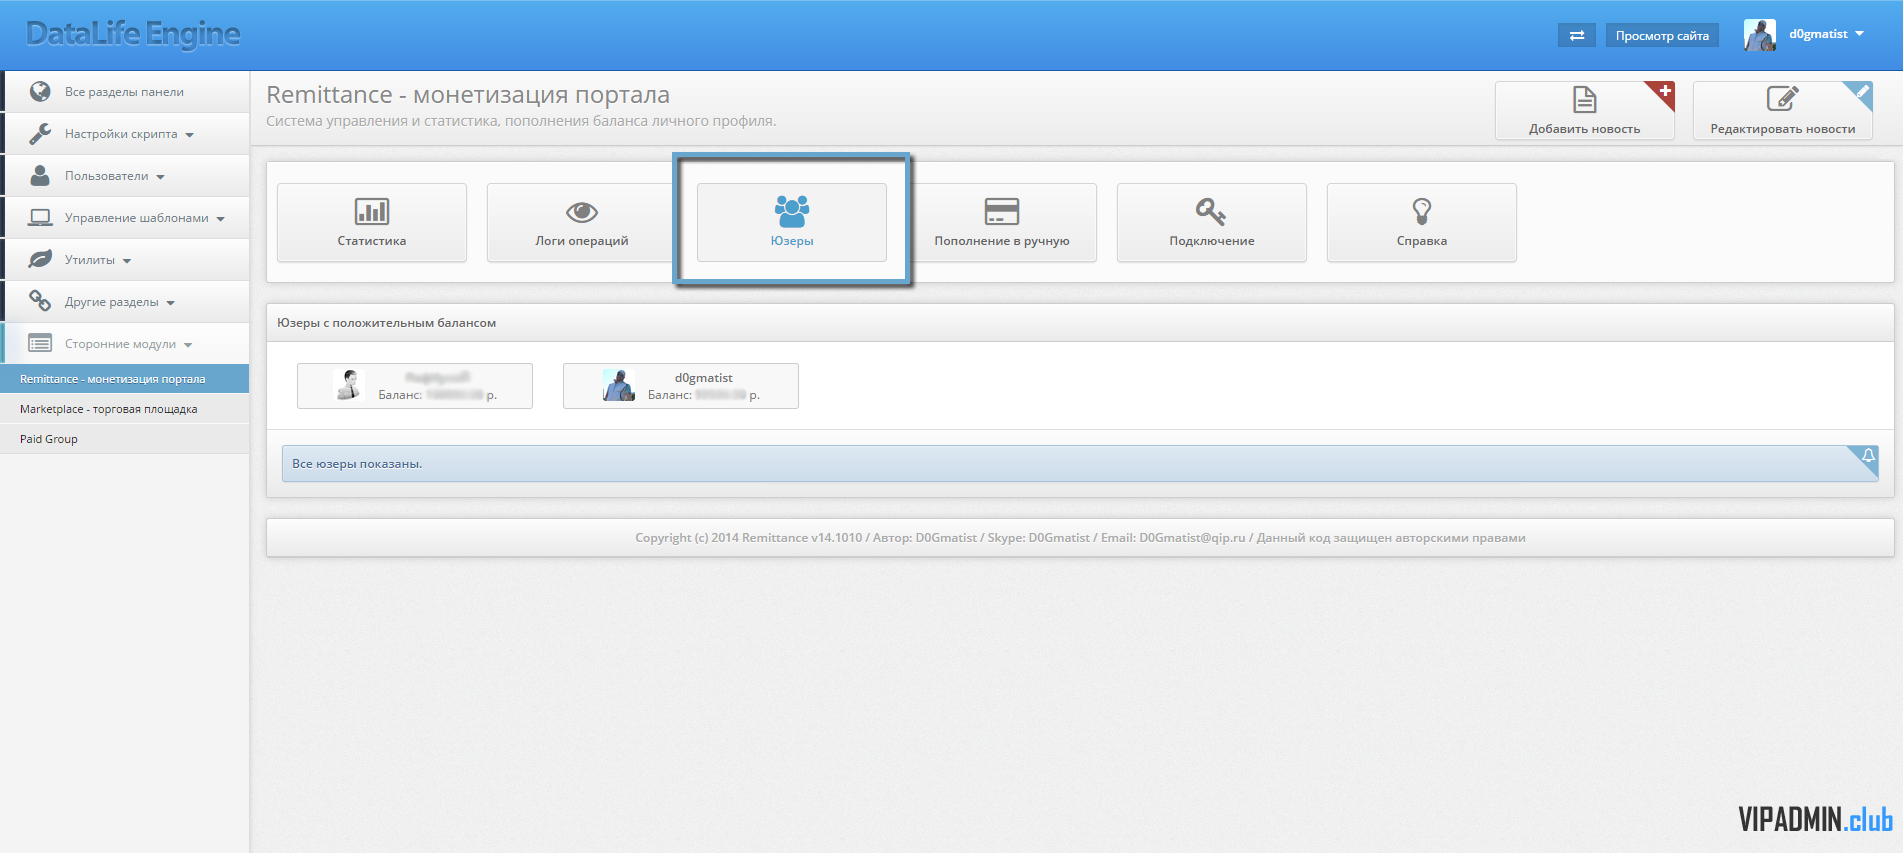
Task: Open Пополнение в ручную label
Action: tap(1002, 241)
